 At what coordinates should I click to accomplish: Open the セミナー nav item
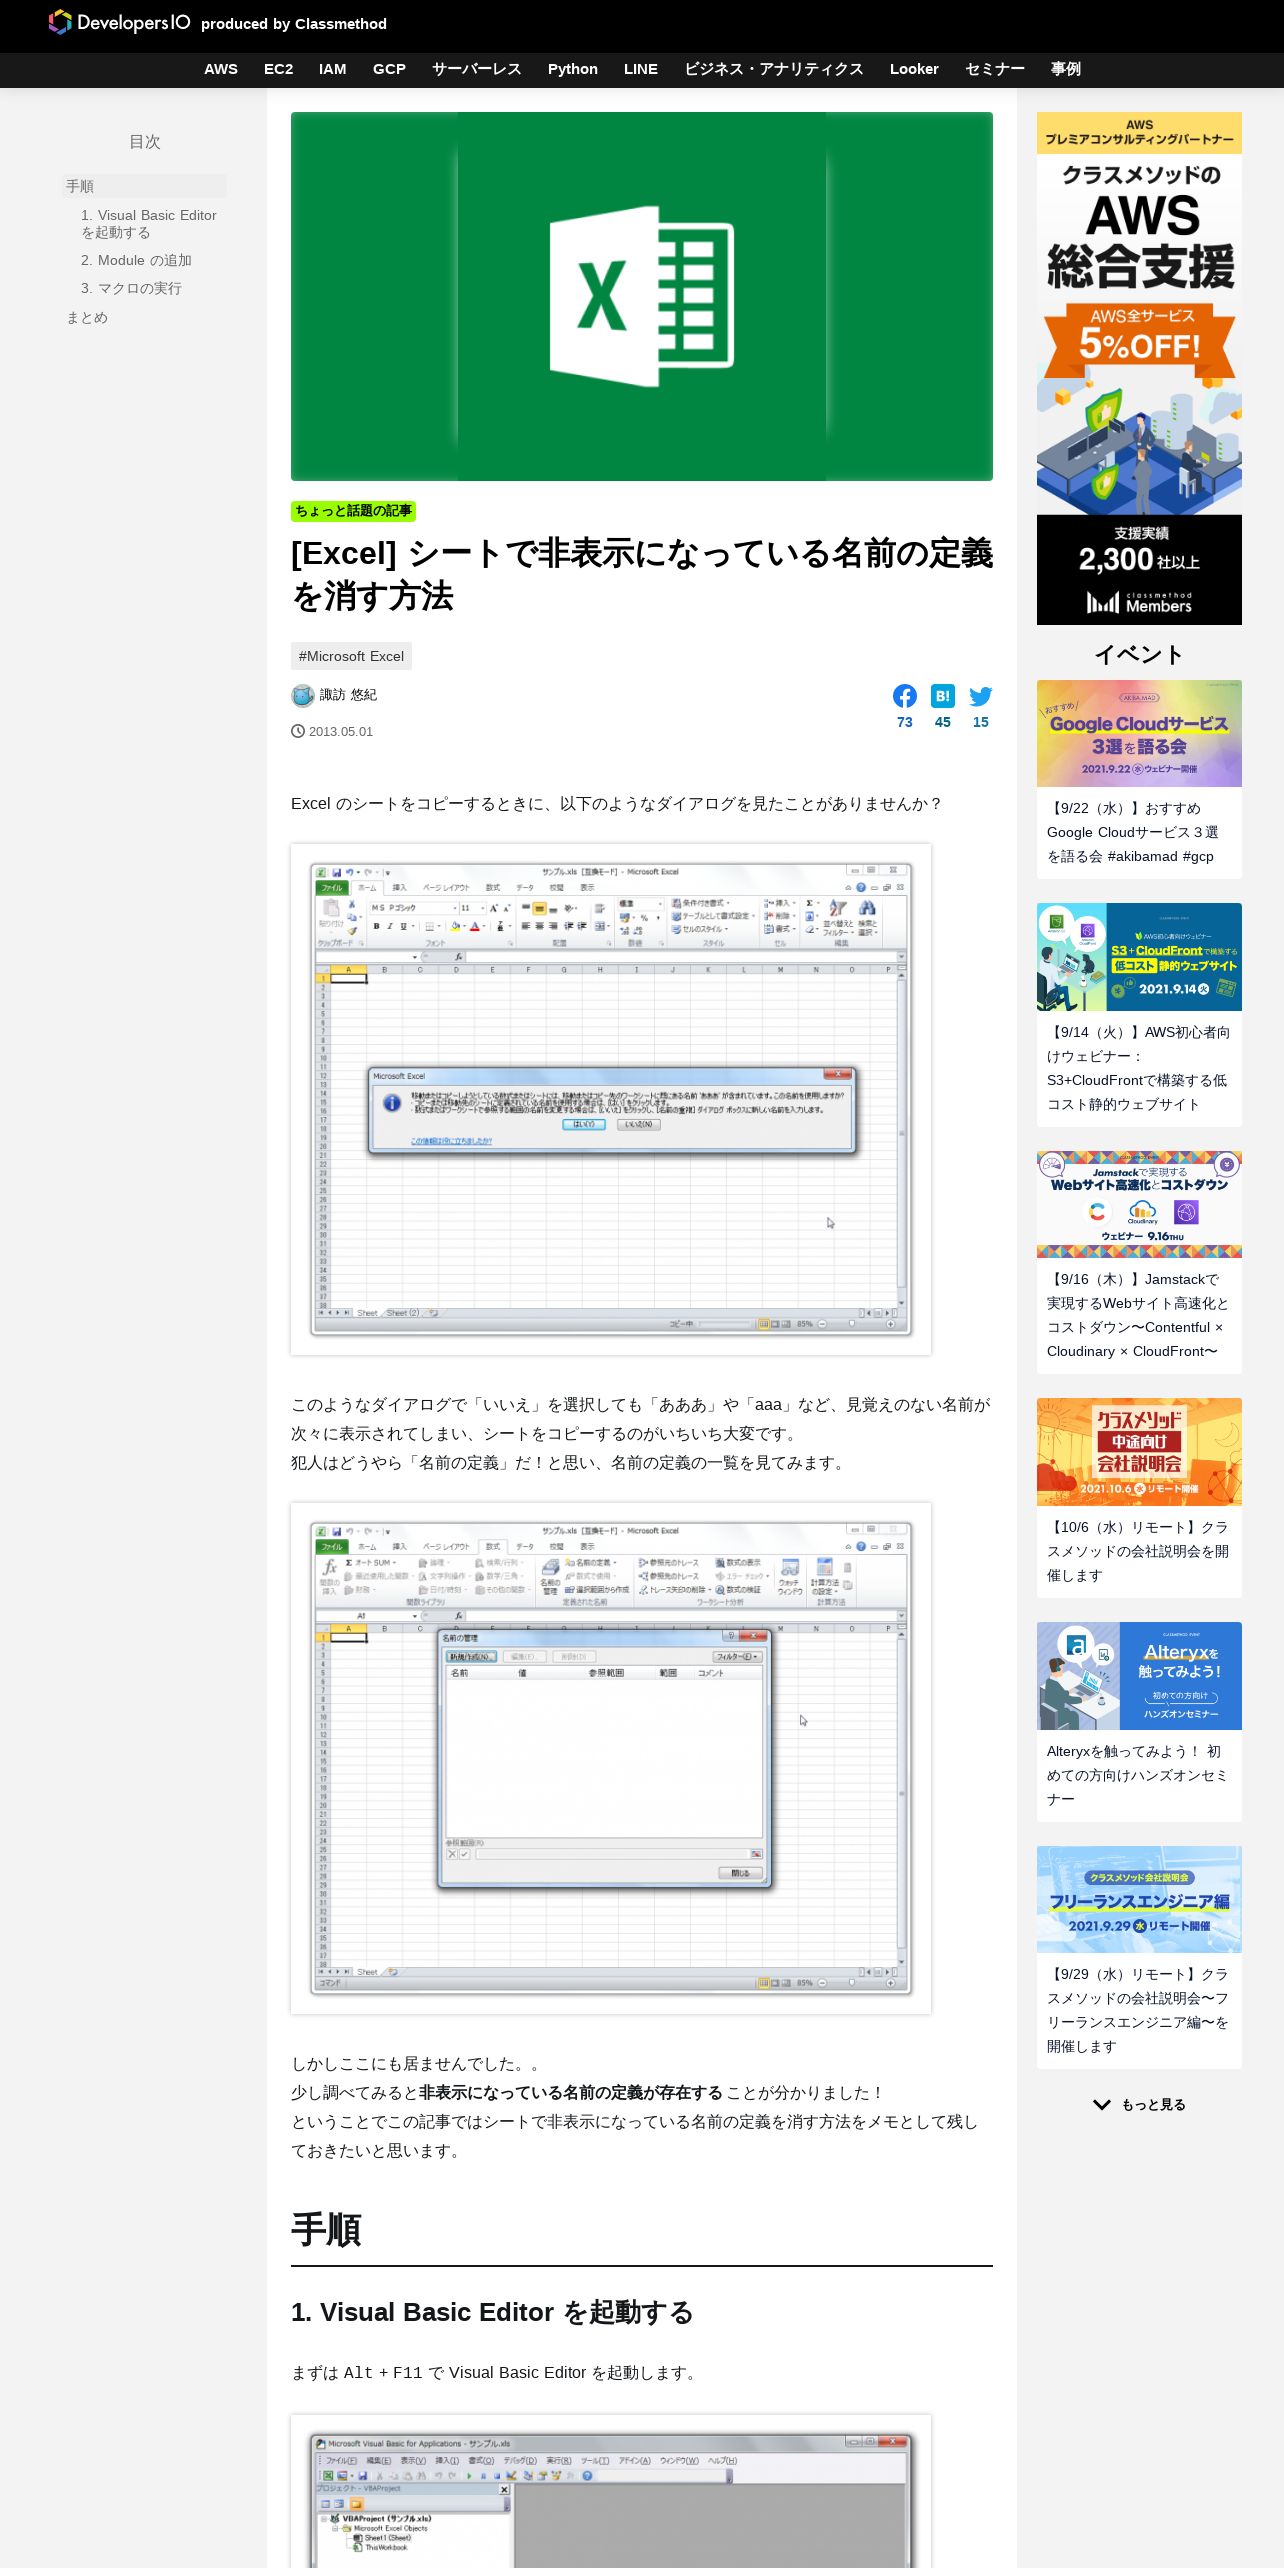coord(995,69)
